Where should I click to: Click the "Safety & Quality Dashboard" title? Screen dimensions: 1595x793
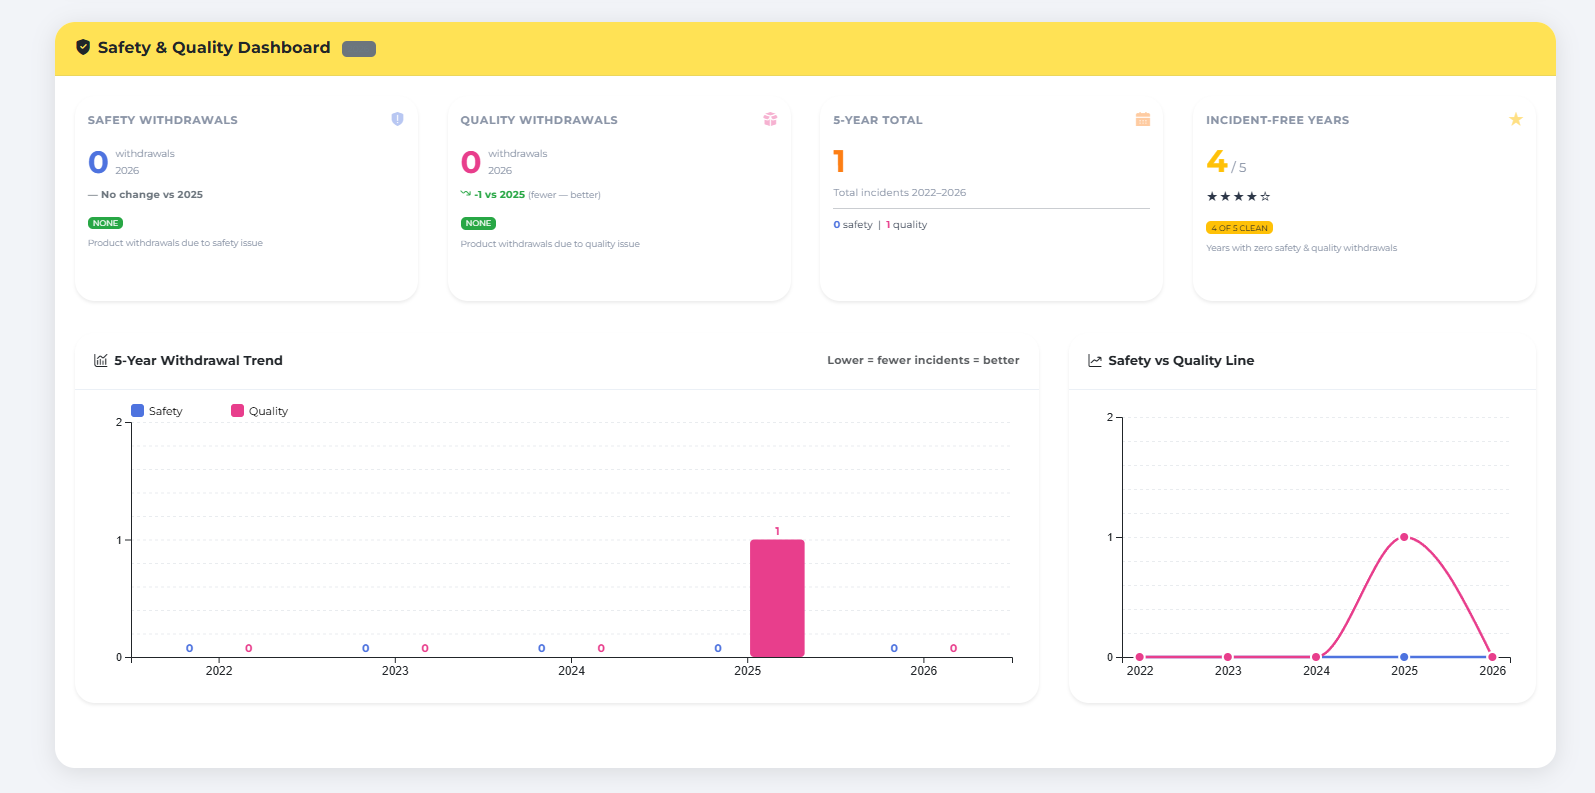point(214,47)
